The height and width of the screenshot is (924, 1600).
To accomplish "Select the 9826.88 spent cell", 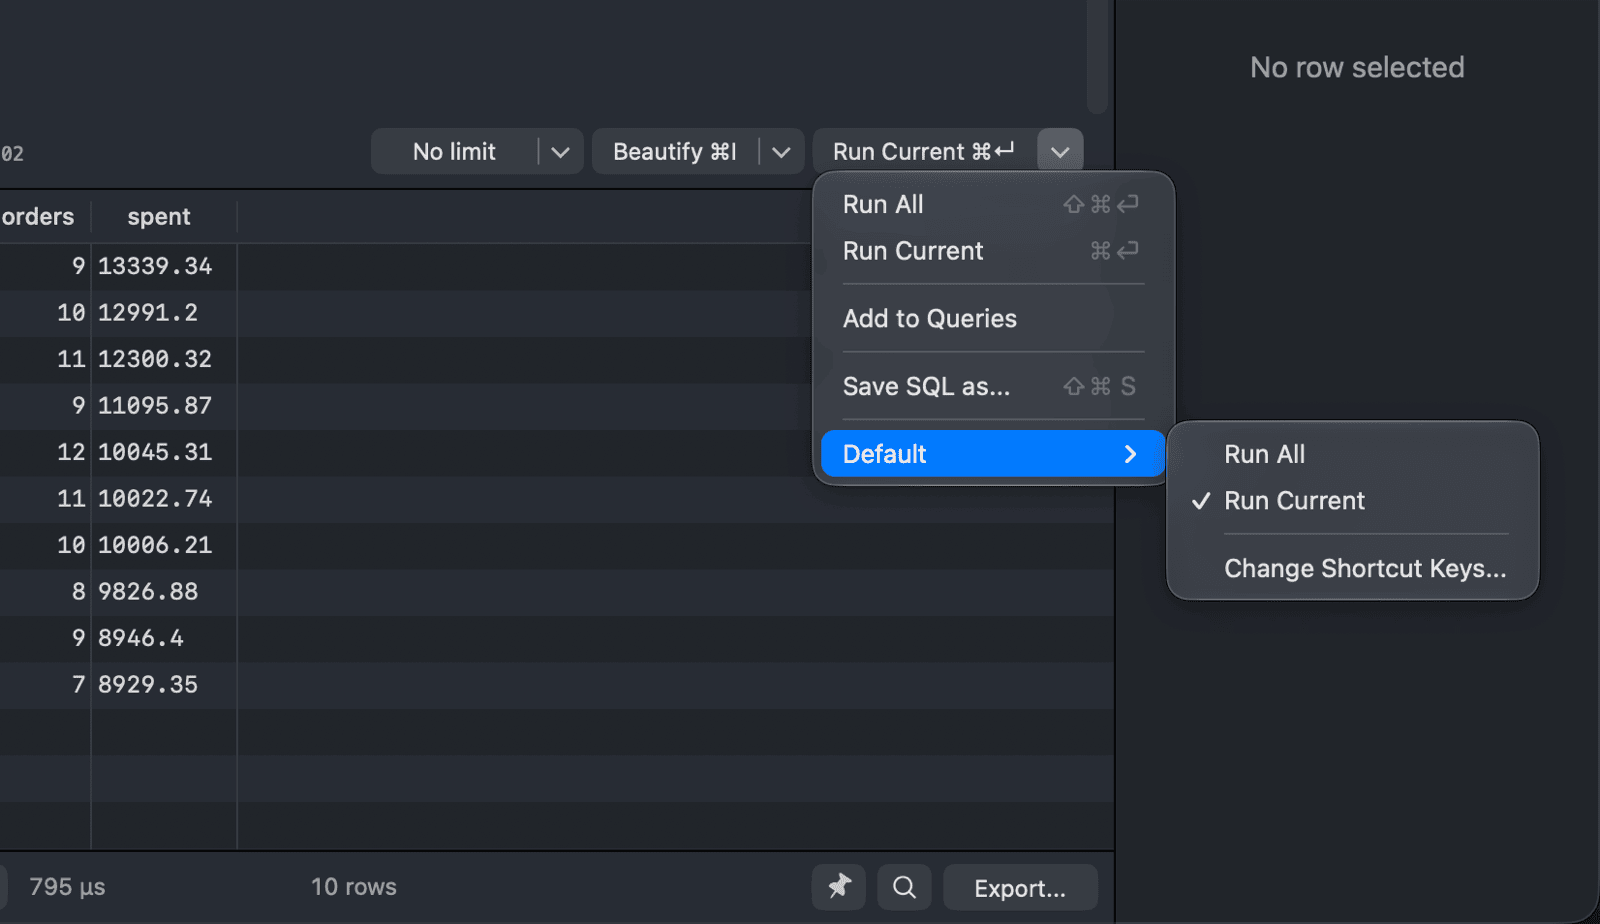I will click(164, 592).
